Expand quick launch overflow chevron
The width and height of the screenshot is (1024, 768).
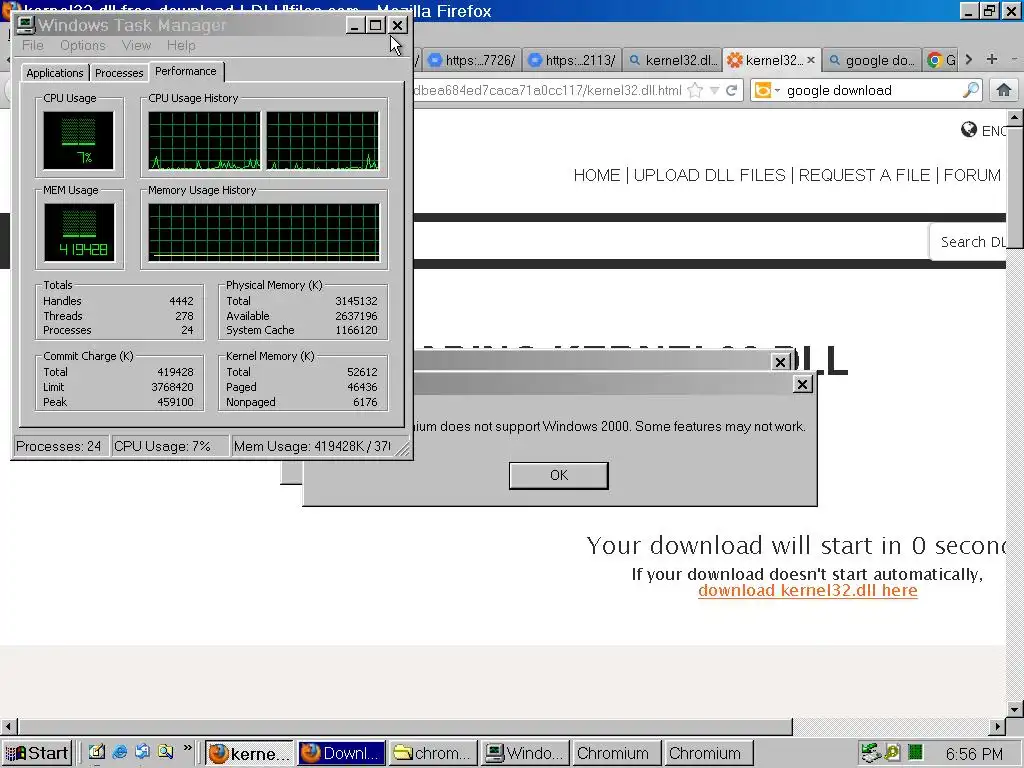click(x=188, y=748)
